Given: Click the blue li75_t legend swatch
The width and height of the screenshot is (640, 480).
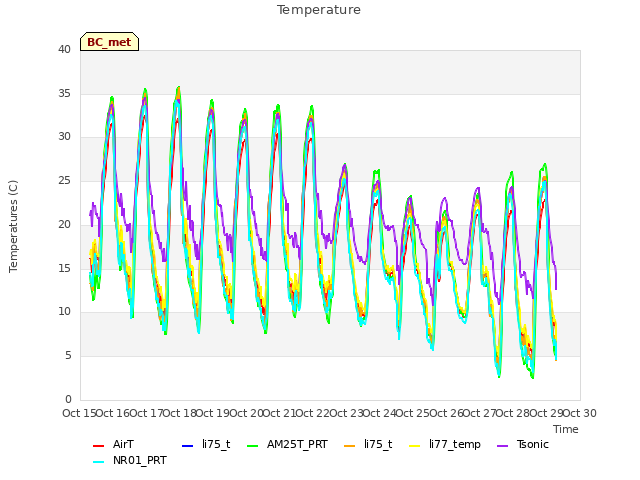Looking at the screenshot, I should [x=187, y=446].
